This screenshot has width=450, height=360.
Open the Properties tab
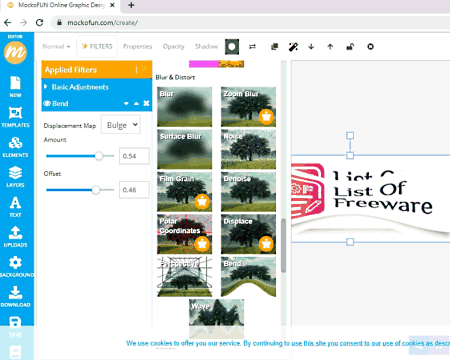pyautogui.click(x=137, y=46)
